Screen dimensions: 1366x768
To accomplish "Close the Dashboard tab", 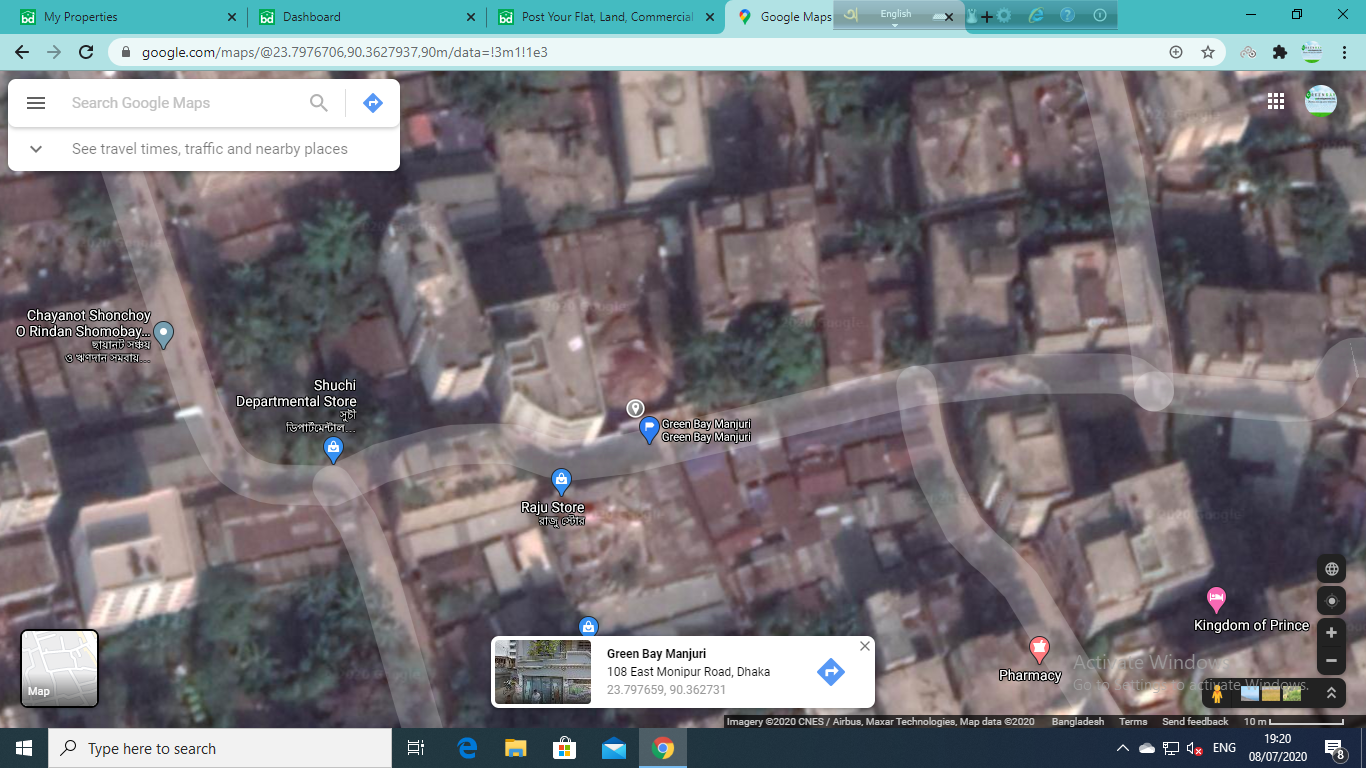I will point(472,17).
